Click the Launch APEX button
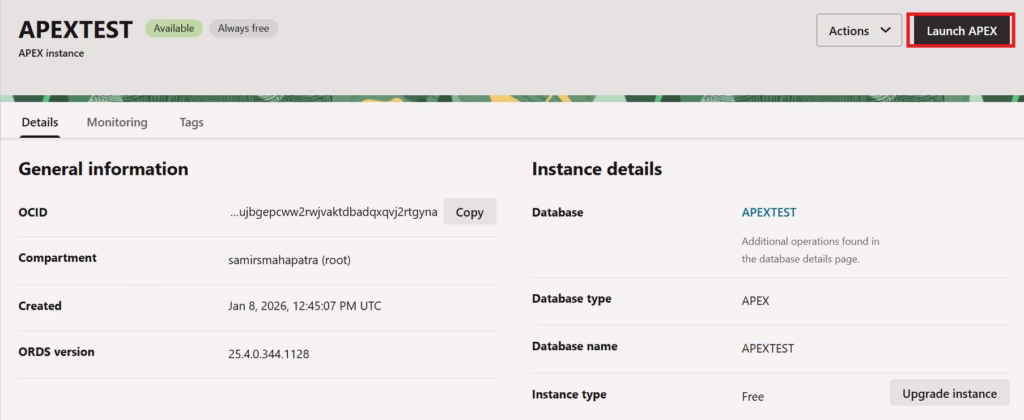This screenshot has width=1024, height=420. [x=961, y=31]
